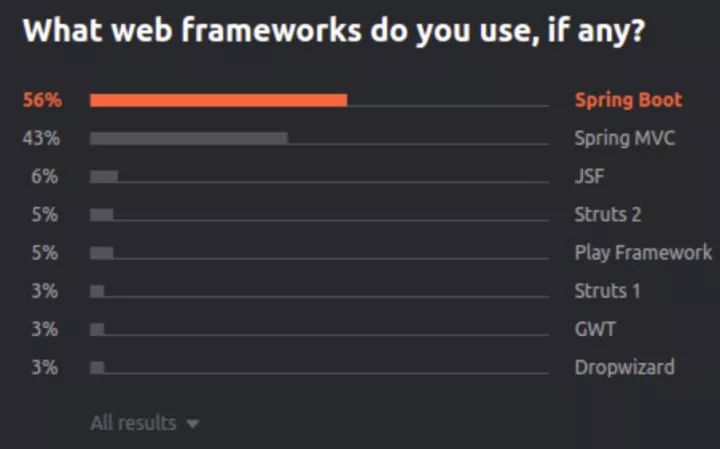
Task: Select the JSF result bar
Action: tap(104, 176)
